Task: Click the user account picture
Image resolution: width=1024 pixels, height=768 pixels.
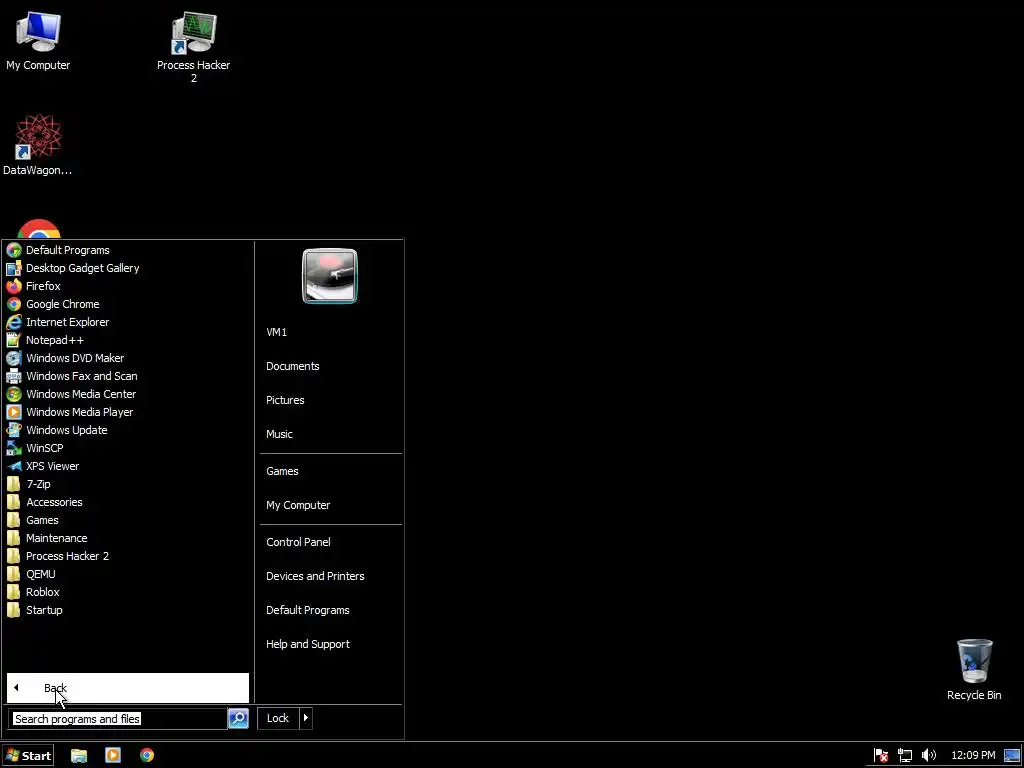Action: point(330,276)
